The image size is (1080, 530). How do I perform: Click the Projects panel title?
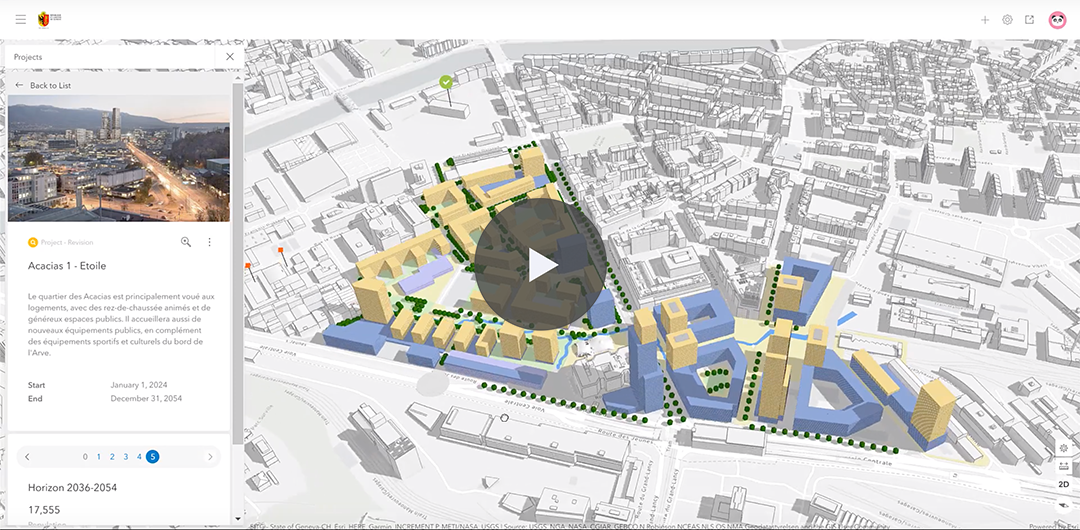28,57
